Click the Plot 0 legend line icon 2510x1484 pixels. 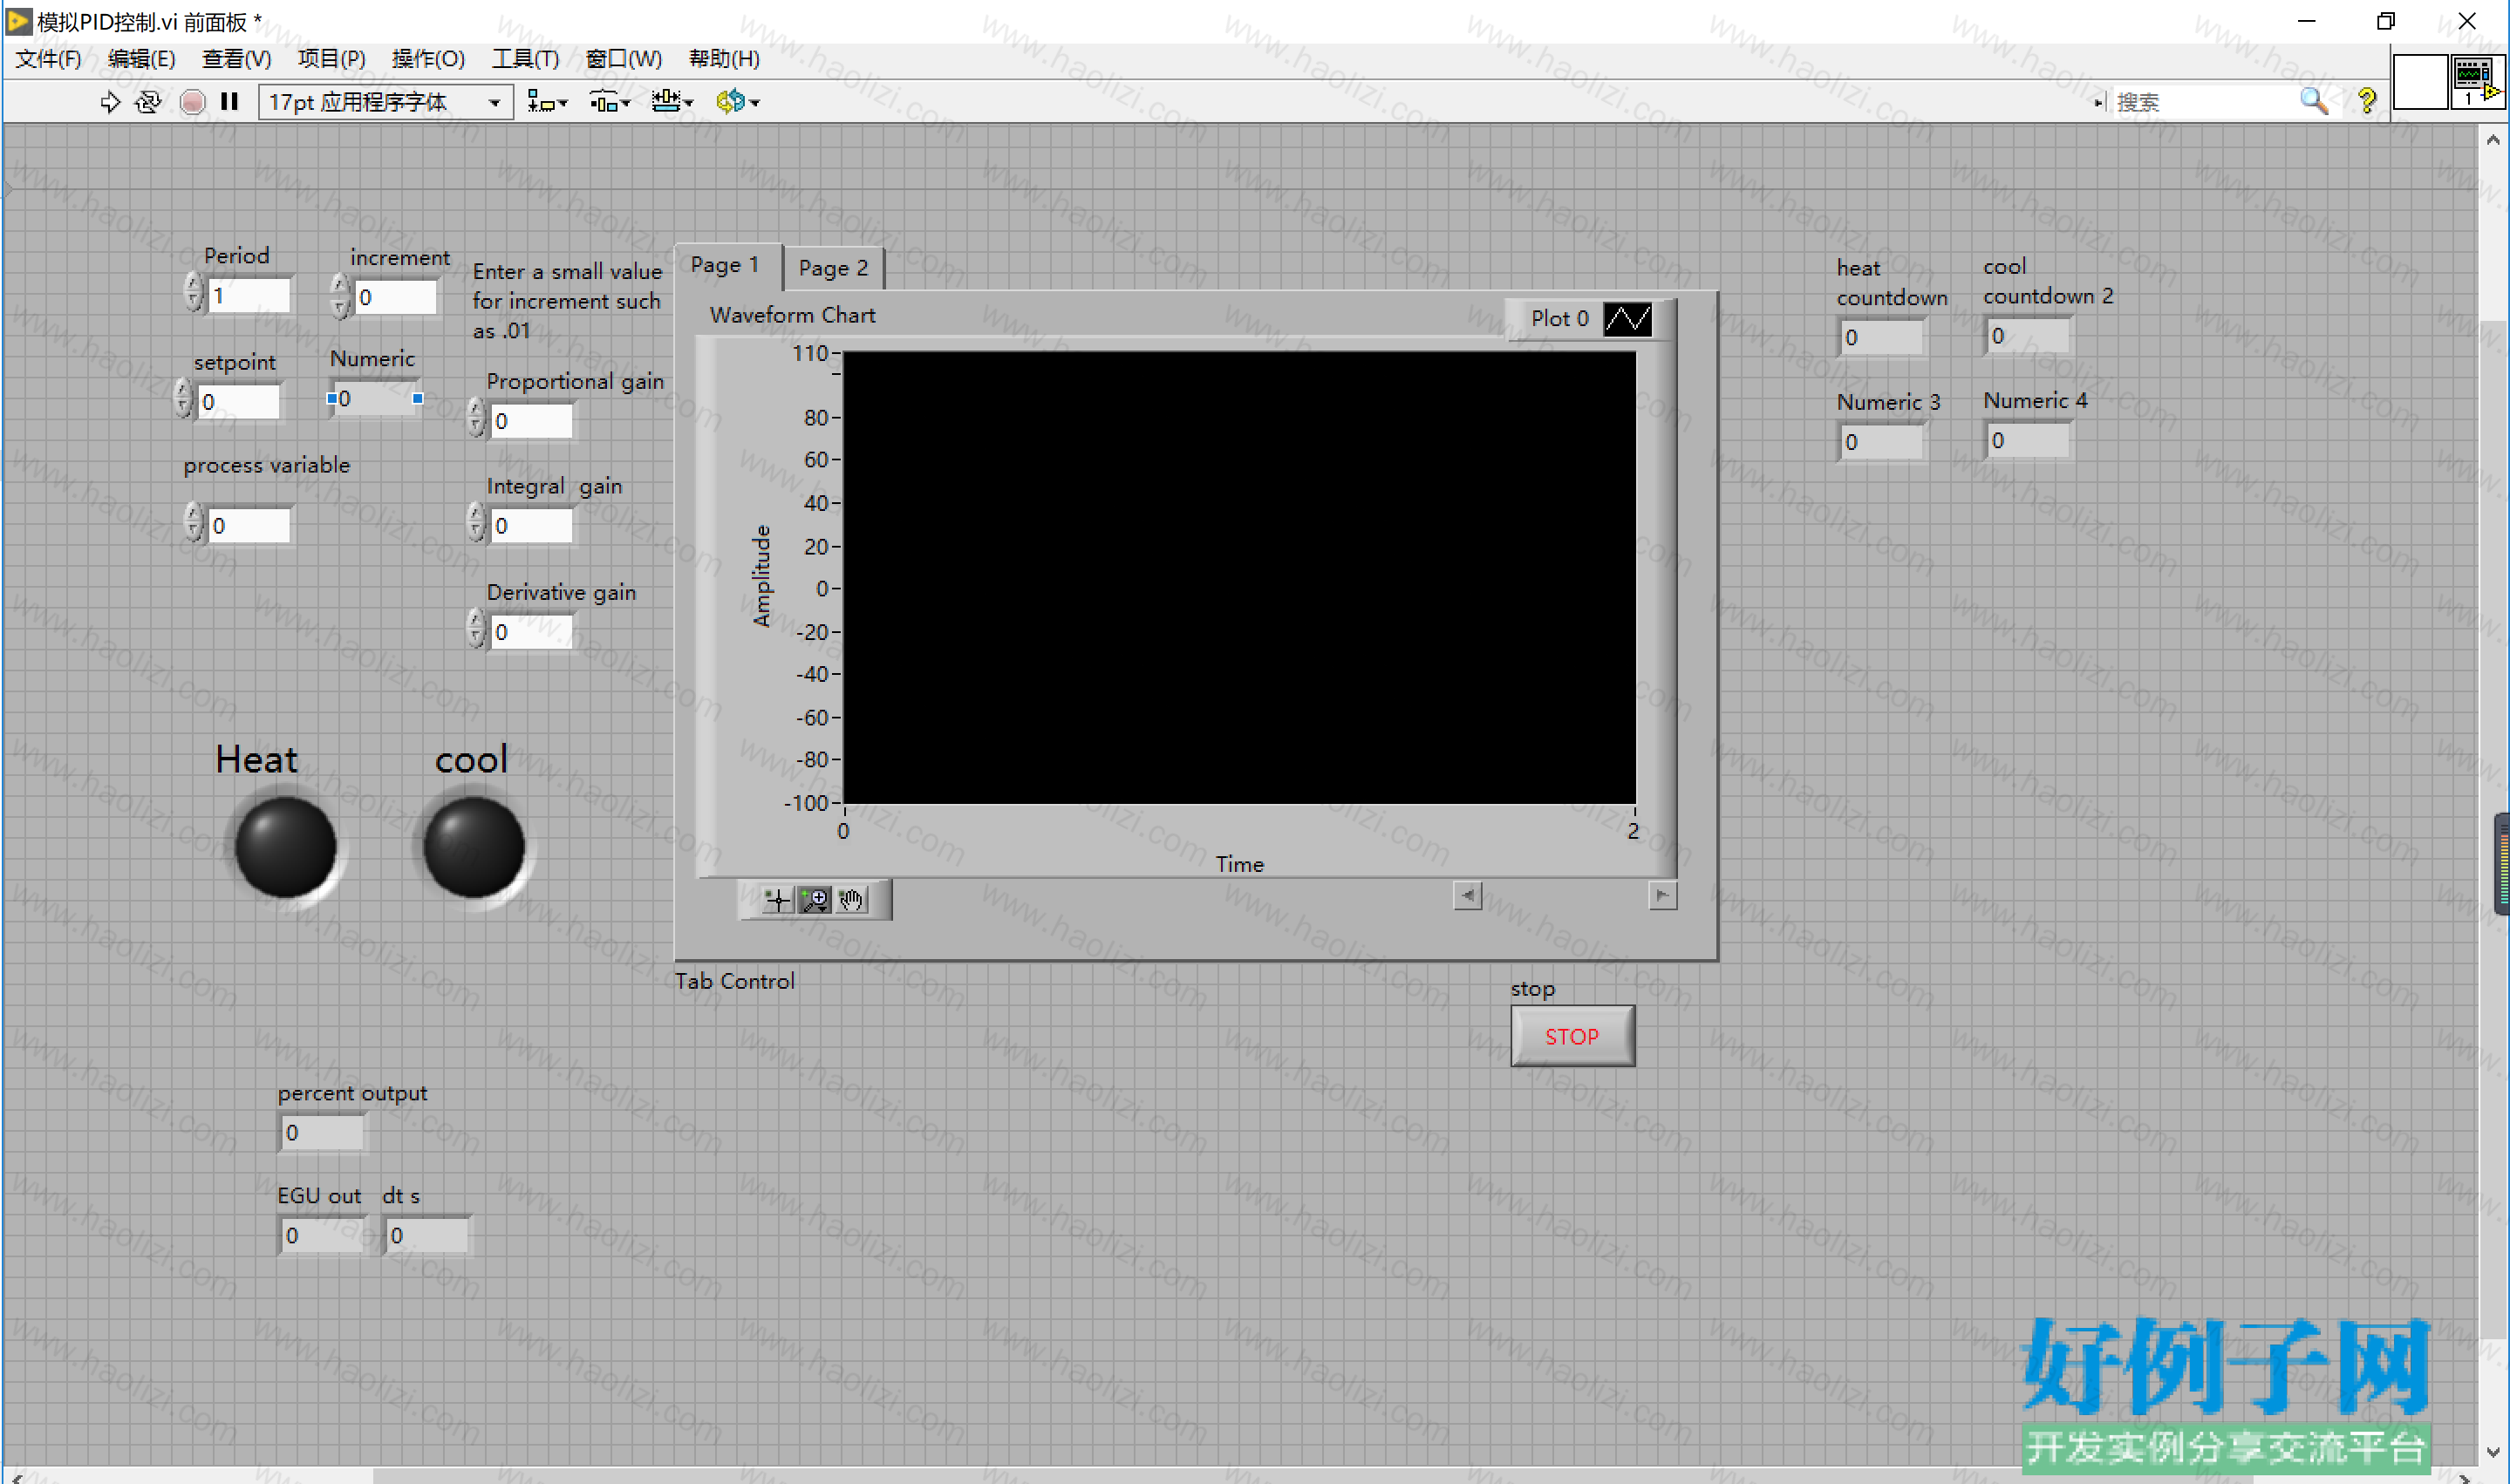[1627, 319]
